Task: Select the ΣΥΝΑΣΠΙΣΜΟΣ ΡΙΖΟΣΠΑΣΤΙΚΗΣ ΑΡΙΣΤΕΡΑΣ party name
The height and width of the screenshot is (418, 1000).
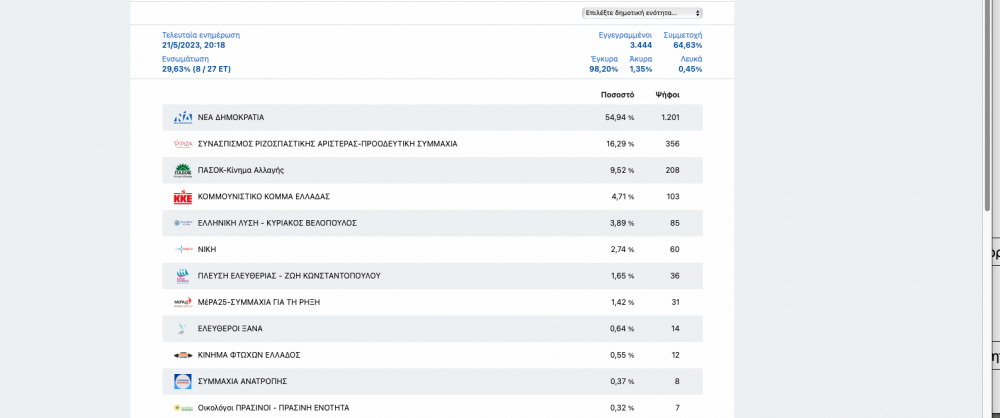Action: [x=327, y=144]
